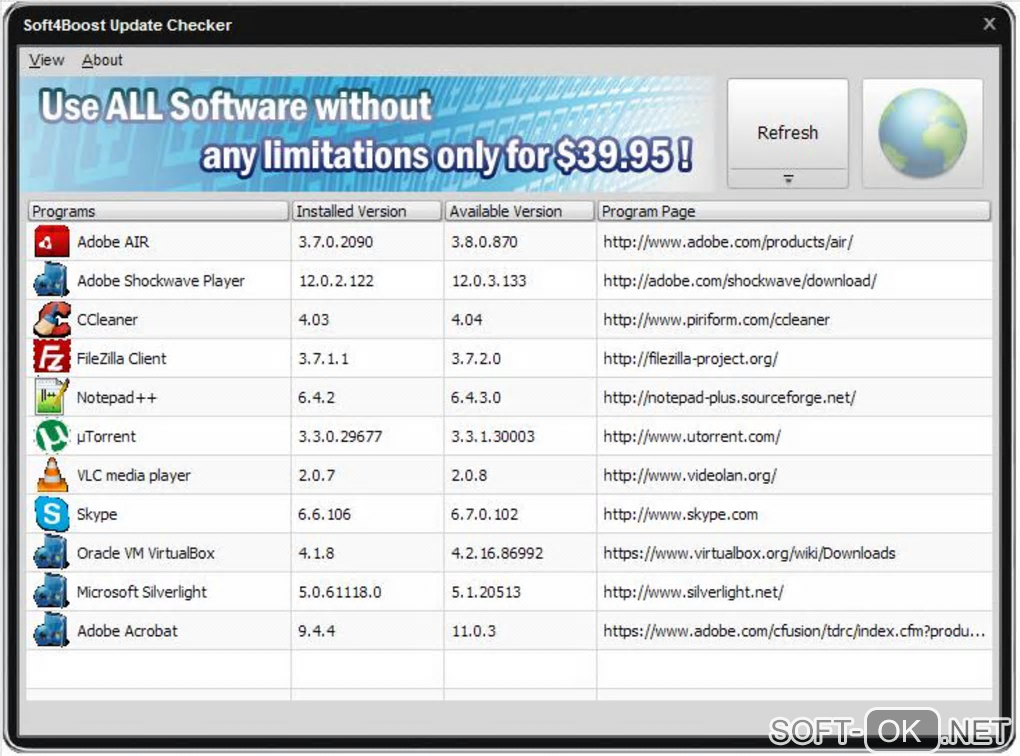
Task: Open the piriform.com/ccleaner link
Action: click(x=716, y=319)
